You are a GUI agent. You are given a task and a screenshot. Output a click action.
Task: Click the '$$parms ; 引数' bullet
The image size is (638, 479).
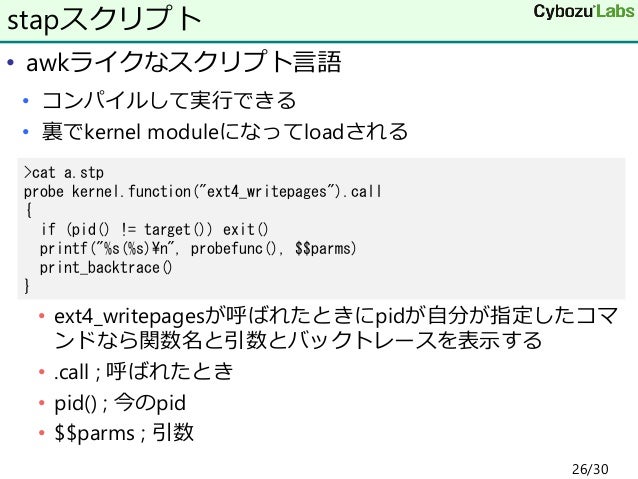tap(124, 433)
